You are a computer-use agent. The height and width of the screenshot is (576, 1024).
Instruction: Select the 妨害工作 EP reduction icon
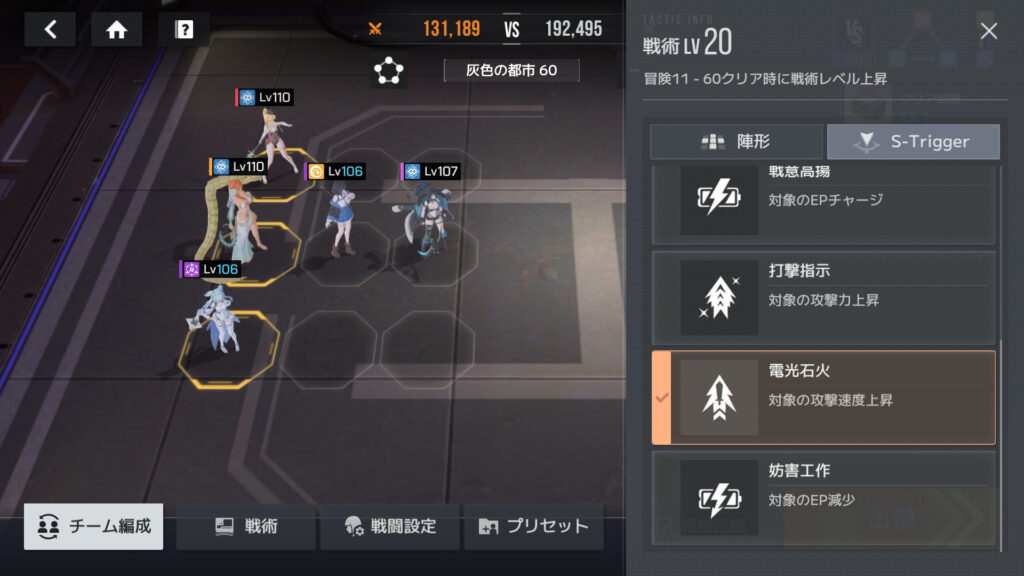719,498
